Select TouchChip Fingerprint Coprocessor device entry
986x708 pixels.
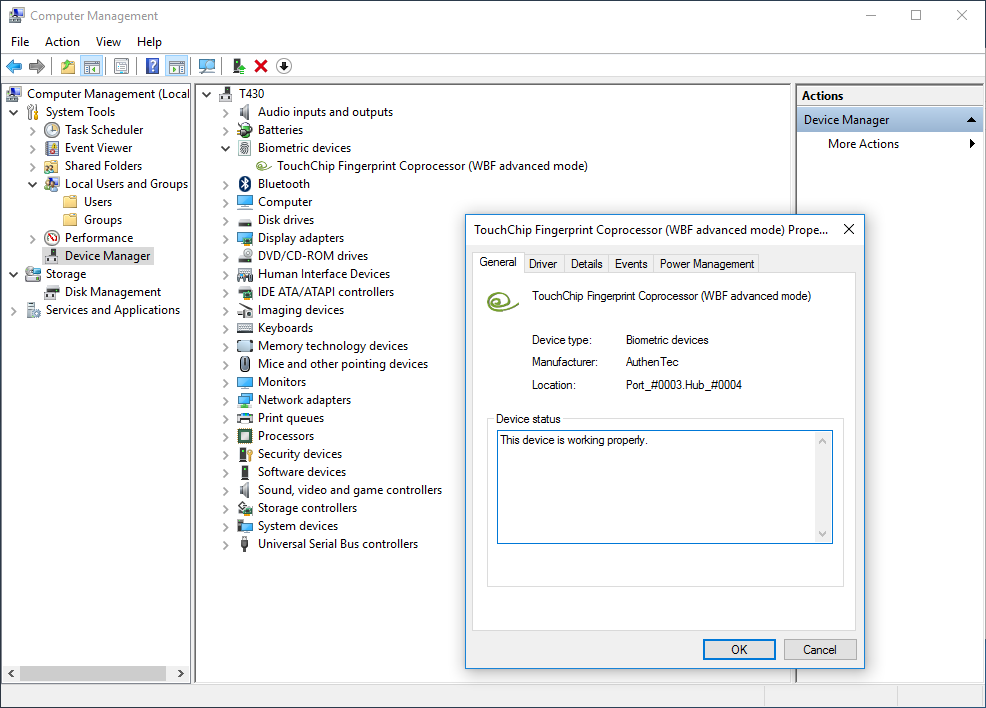pos(432,166)
